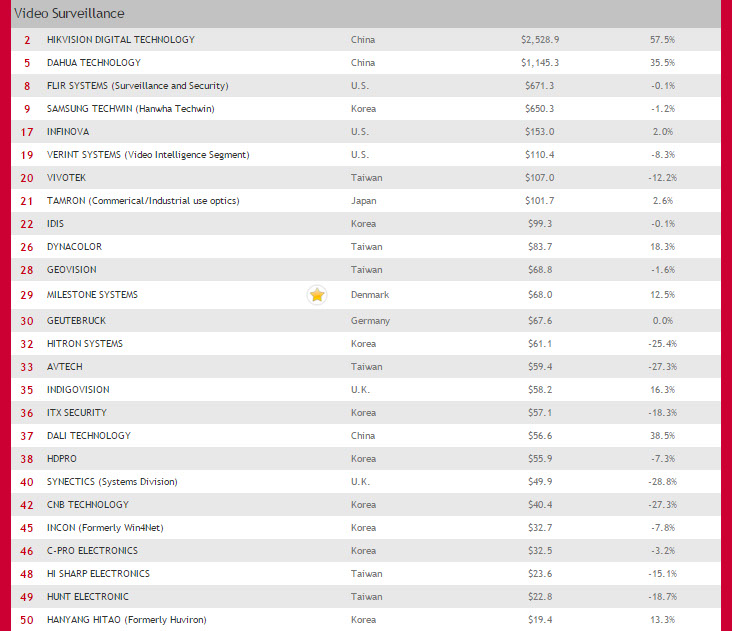Select the Infinova company name
This screenshot has width=732, height=631.
tap(67, 132)
